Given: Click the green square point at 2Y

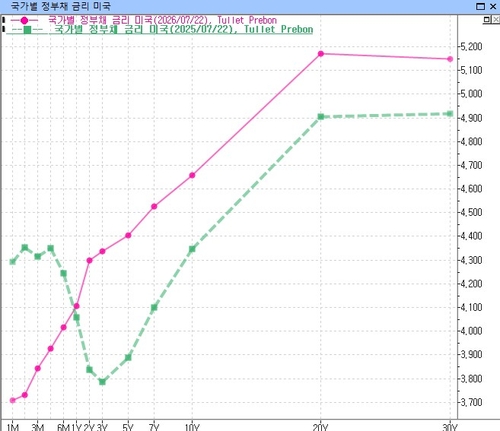Looking at the screenshot, I should pos(89,370).
